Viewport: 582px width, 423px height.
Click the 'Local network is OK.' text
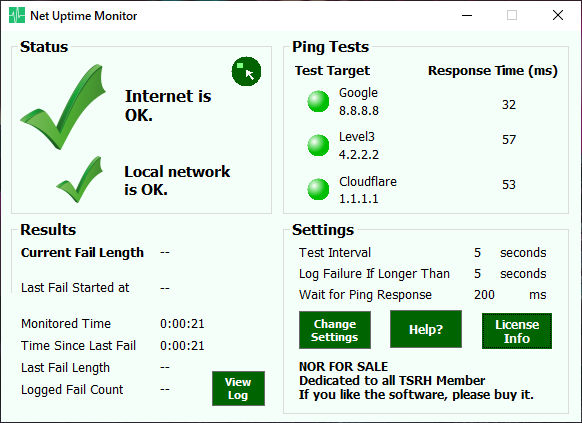point(177,181)
